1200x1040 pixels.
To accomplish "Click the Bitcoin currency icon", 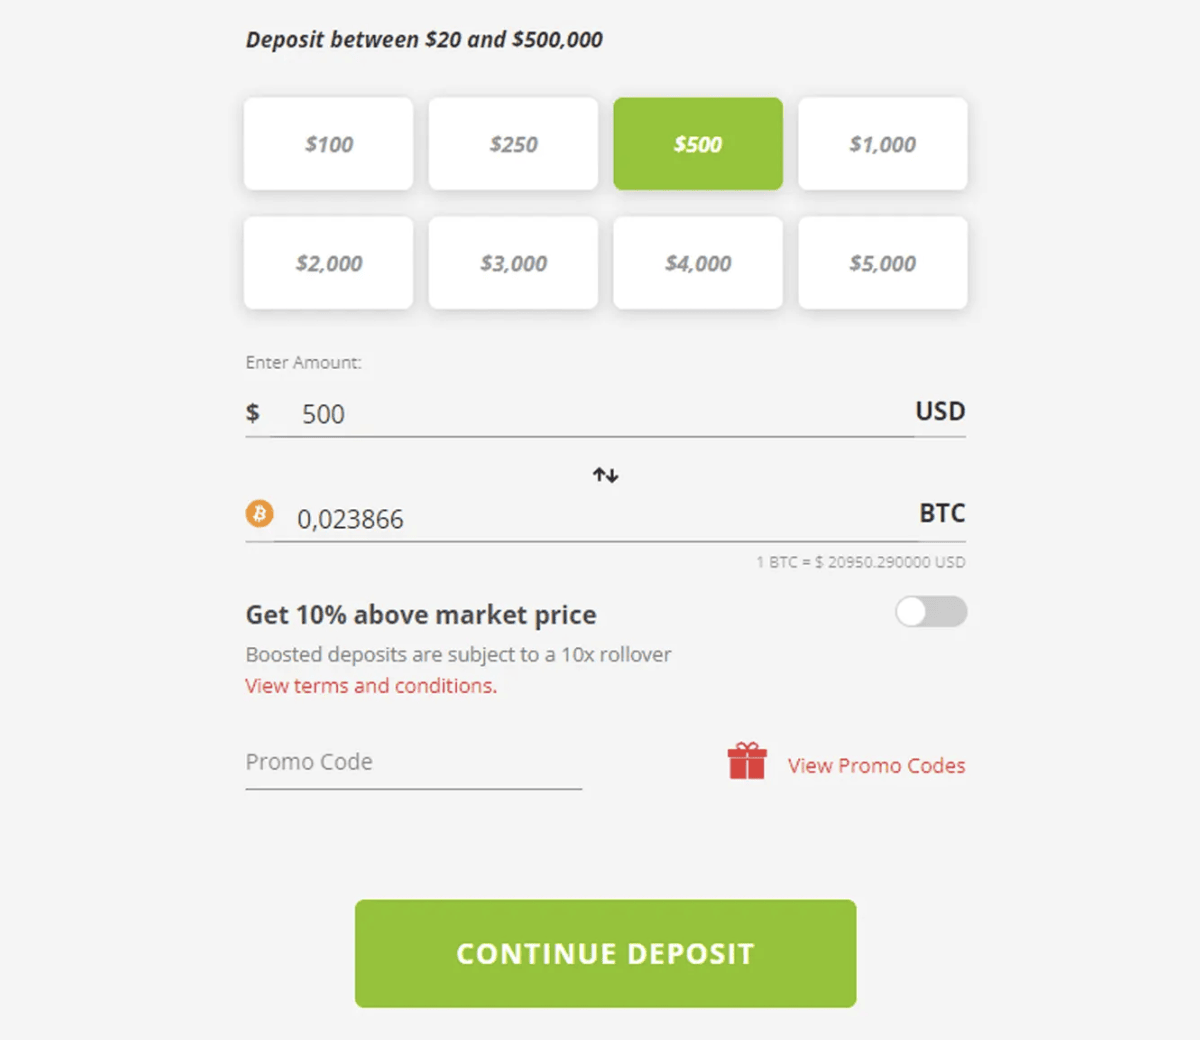I will point(262,513).
